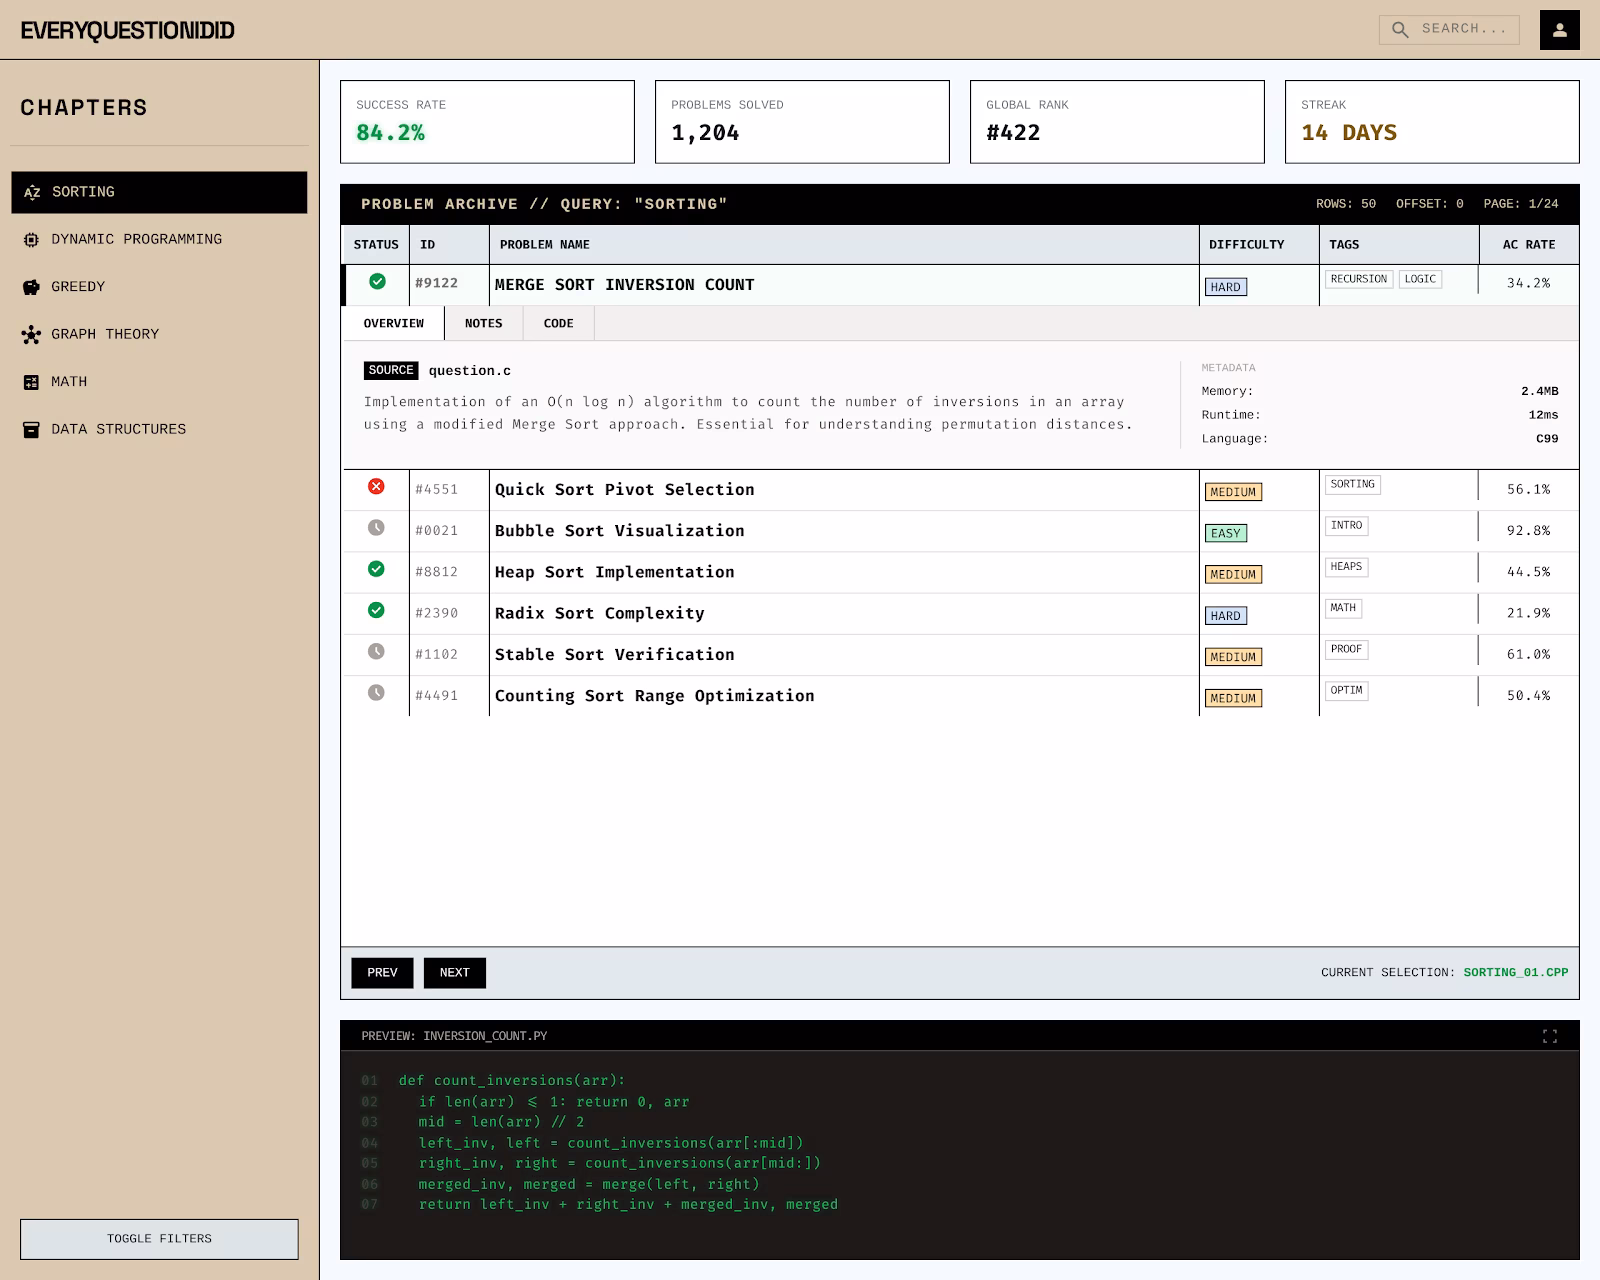The width and height of the screenshot is (1600, 1280).
Task: Click the Math calculator icon
Action: tap(31, 382)
